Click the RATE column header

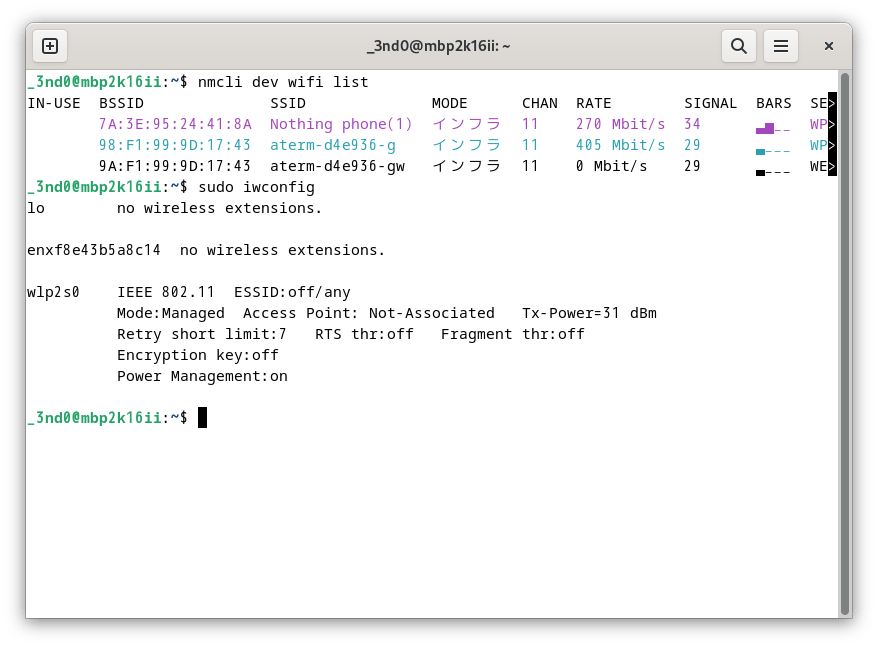(594, 103)
